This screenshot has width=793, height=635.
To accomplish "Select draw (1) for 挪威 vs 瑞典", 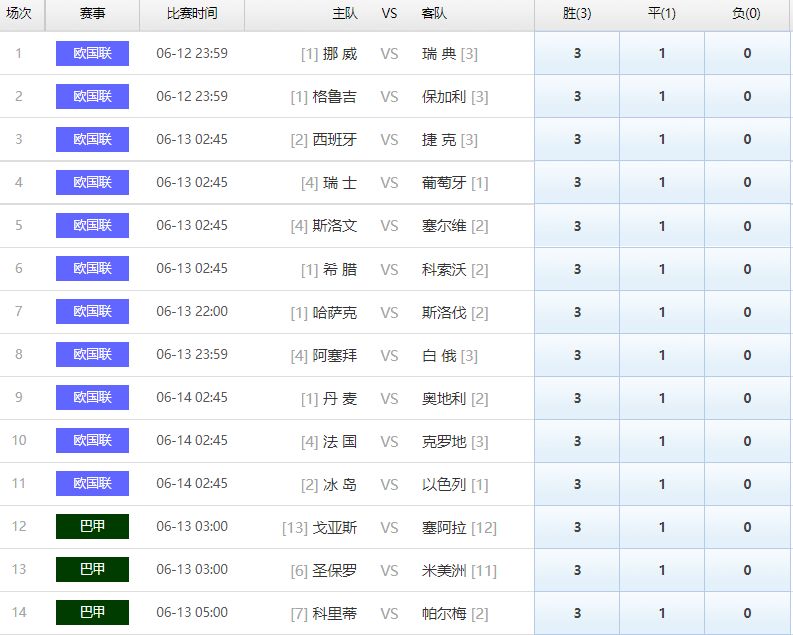I will (662, 53).
